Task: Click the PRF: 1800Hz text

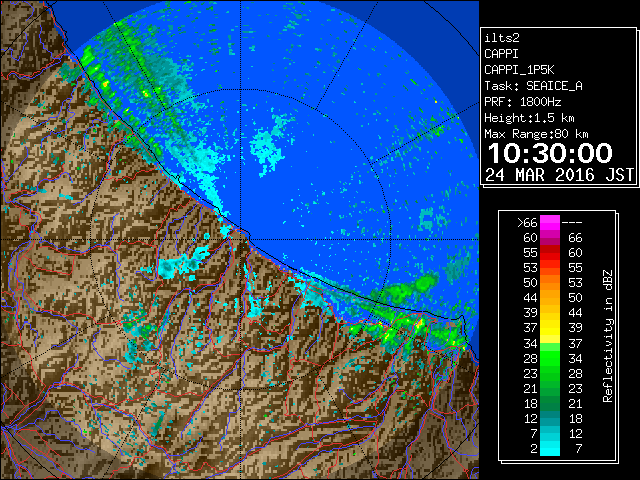Action: (523, 102)
